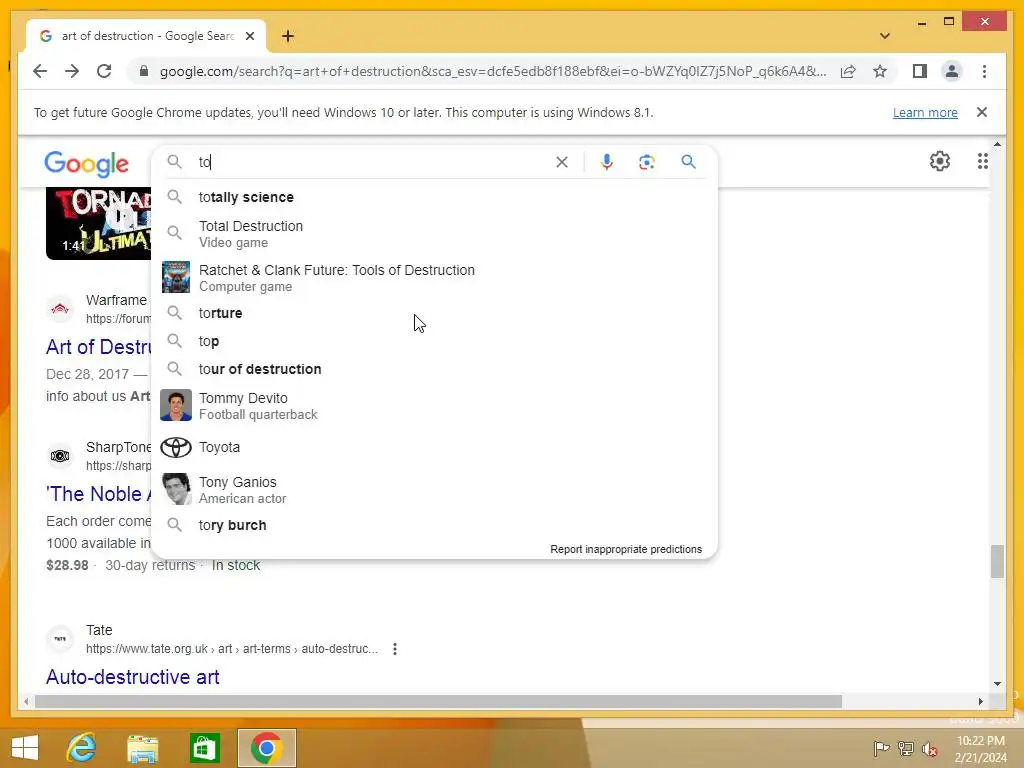Click the vertical scrollbar thumb

[997, 562]
